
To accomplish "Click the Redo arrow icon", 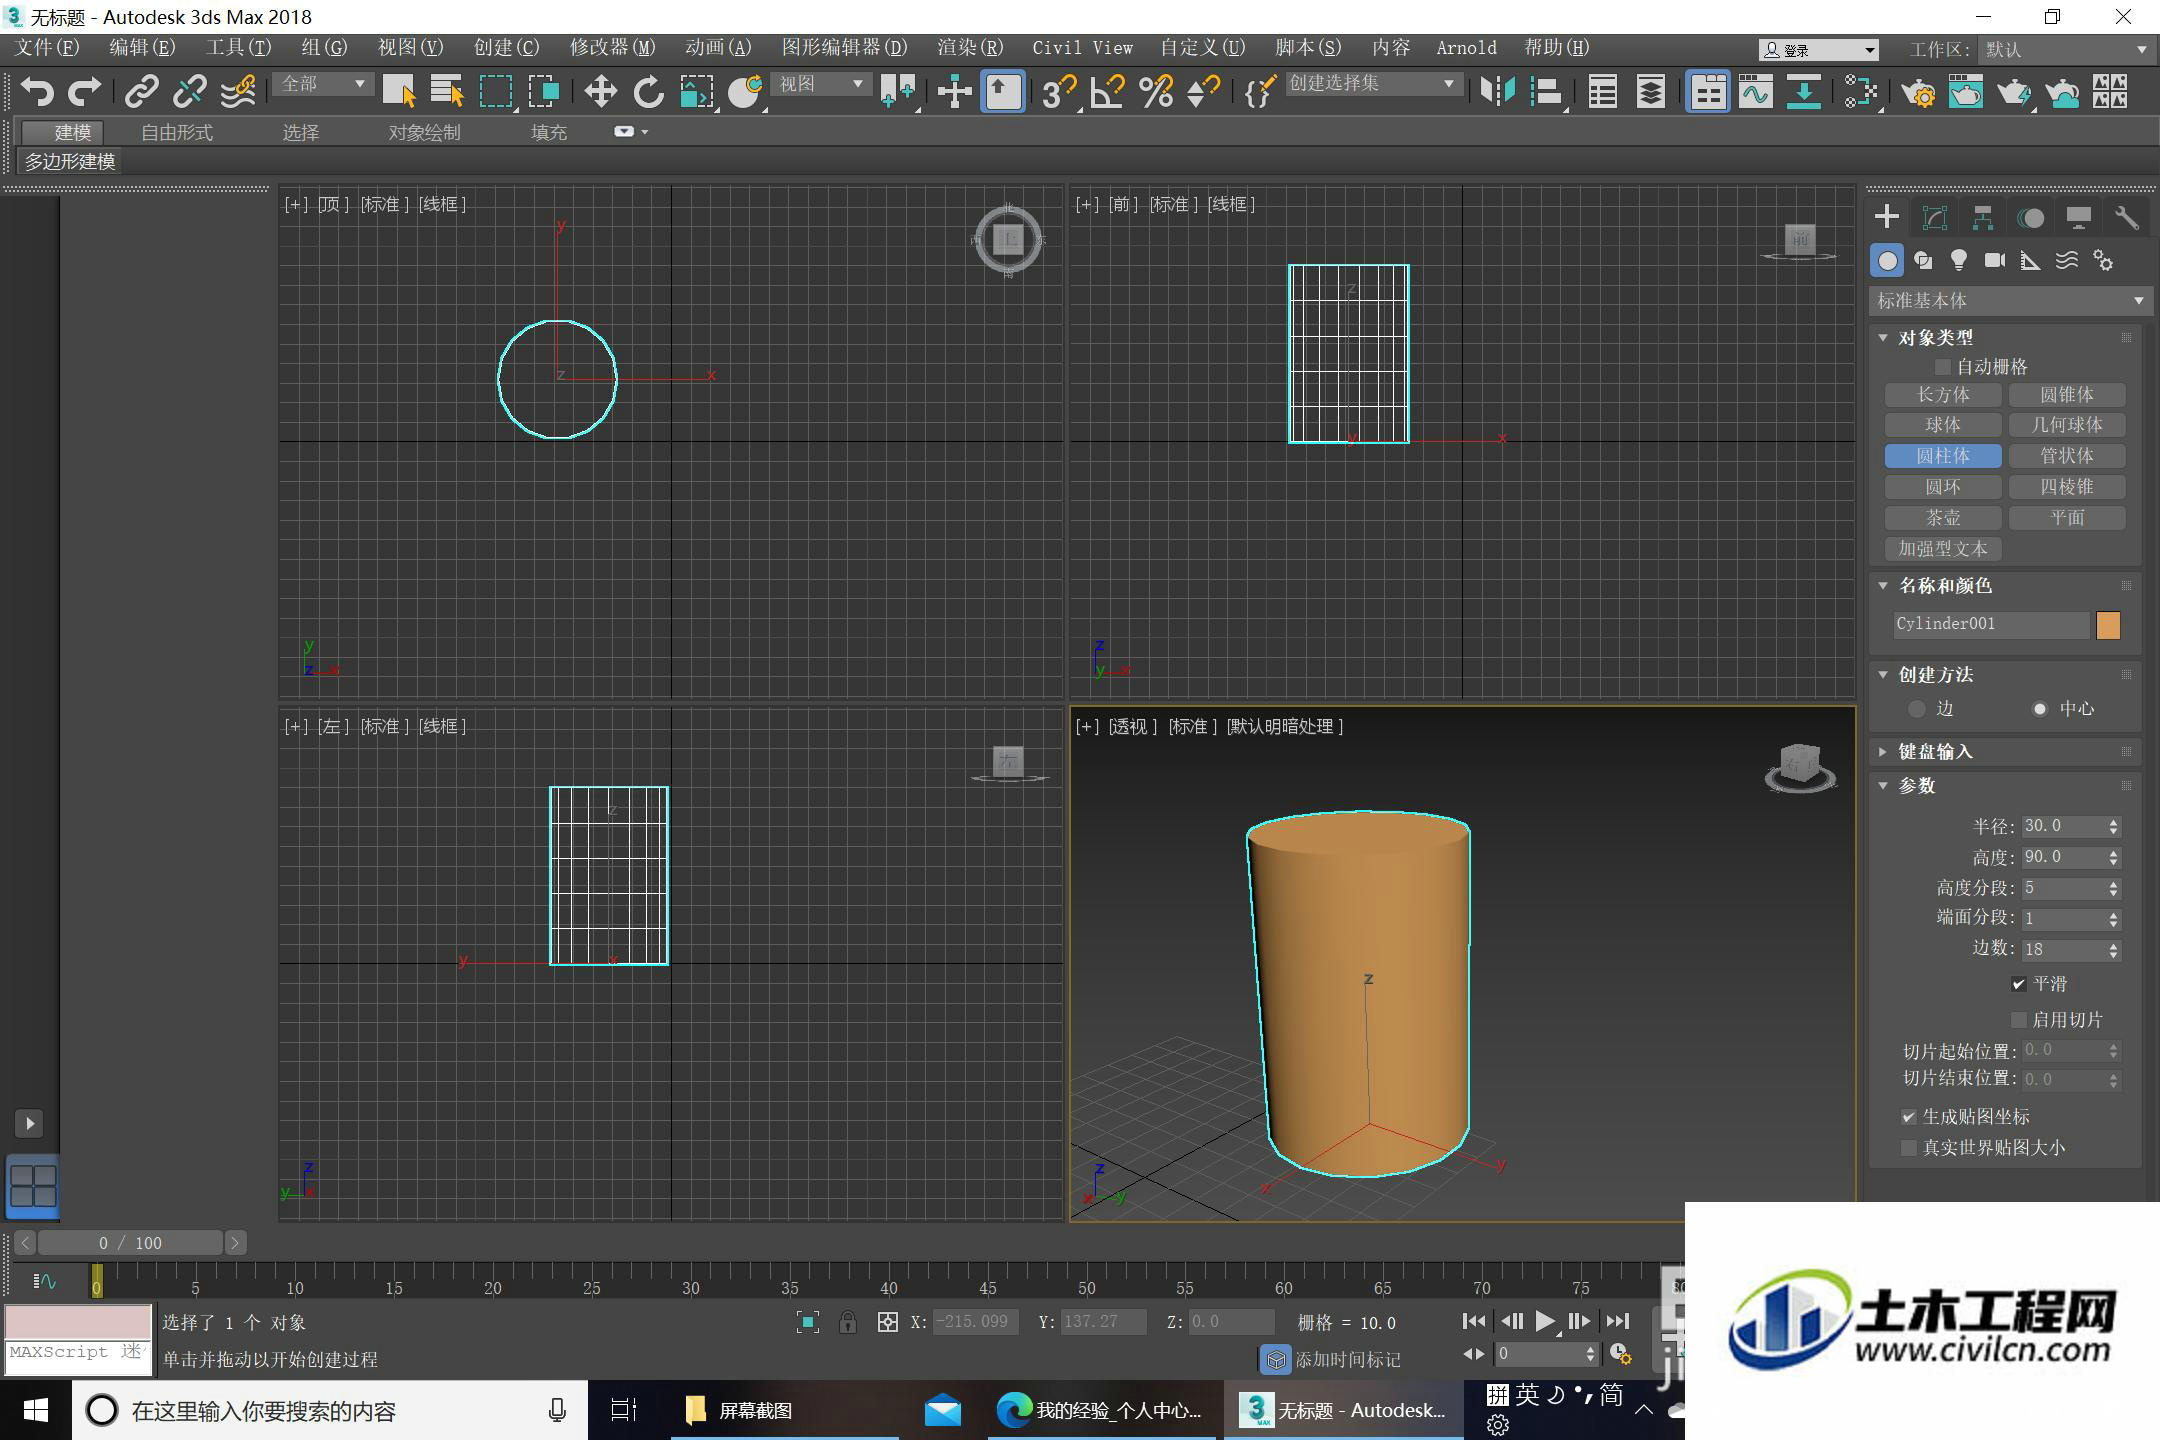I will tap(84, 92).
